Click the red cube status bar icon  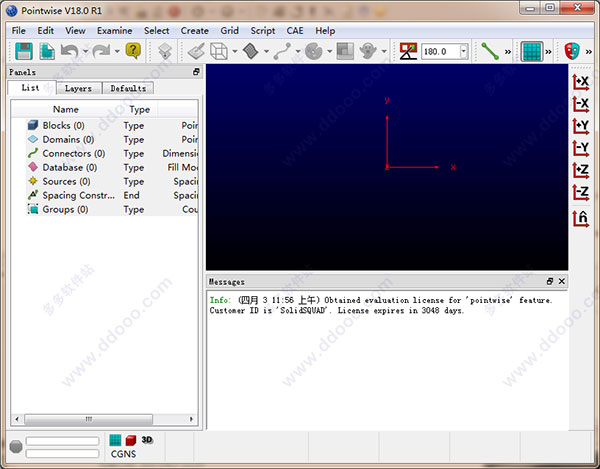coord(131,440)
